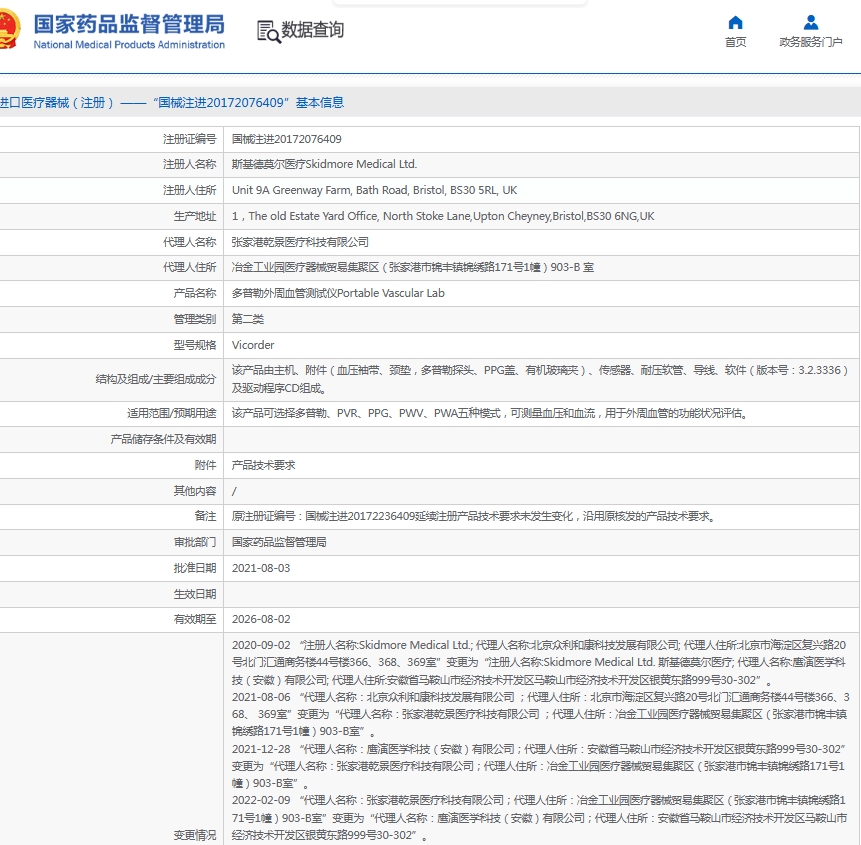Select registration number value 国械注进20172076409
861x845 pixels.
click(287, 139)
